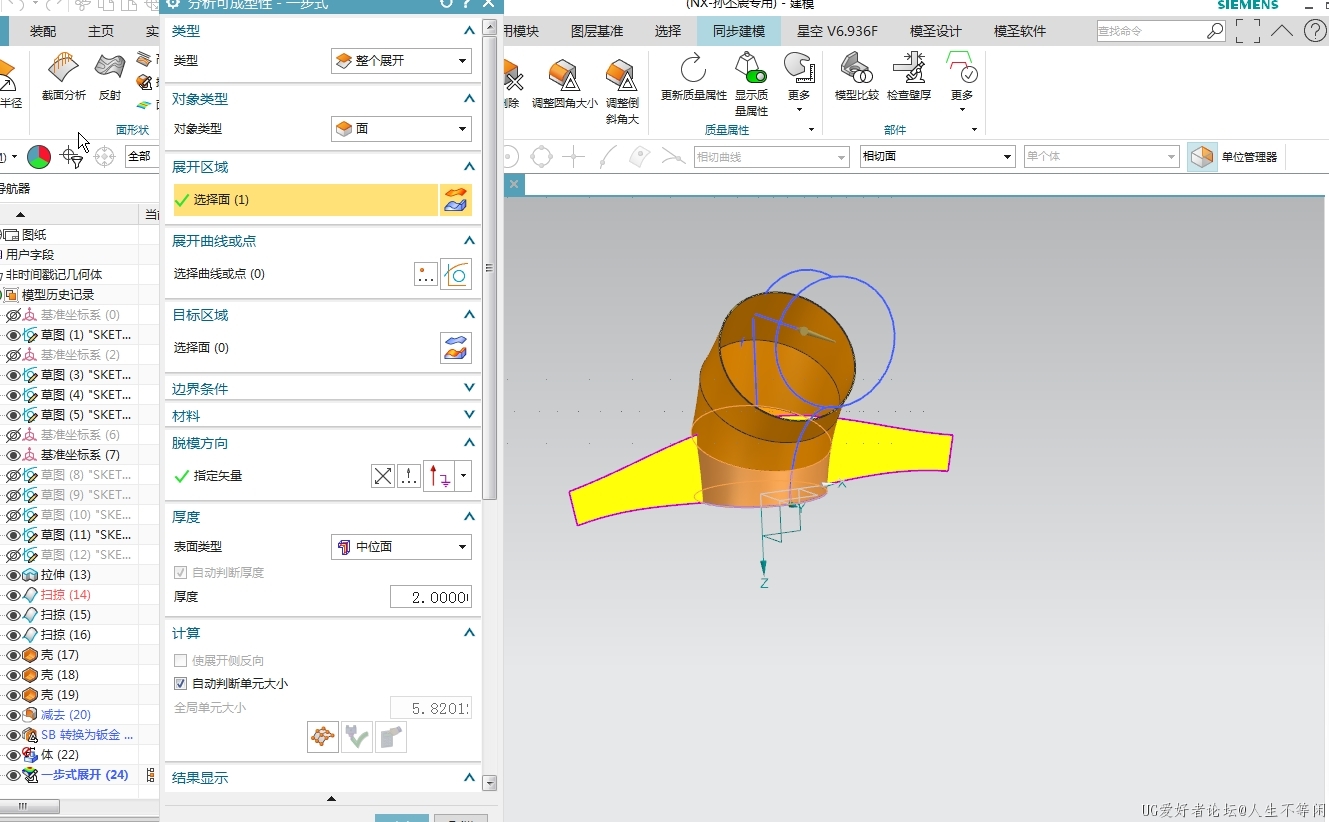The width and height of the screenshot is (1329, 822).
Task: Hide 拉伸 (13) with its eye icon
Action: [x=14, y=575]
